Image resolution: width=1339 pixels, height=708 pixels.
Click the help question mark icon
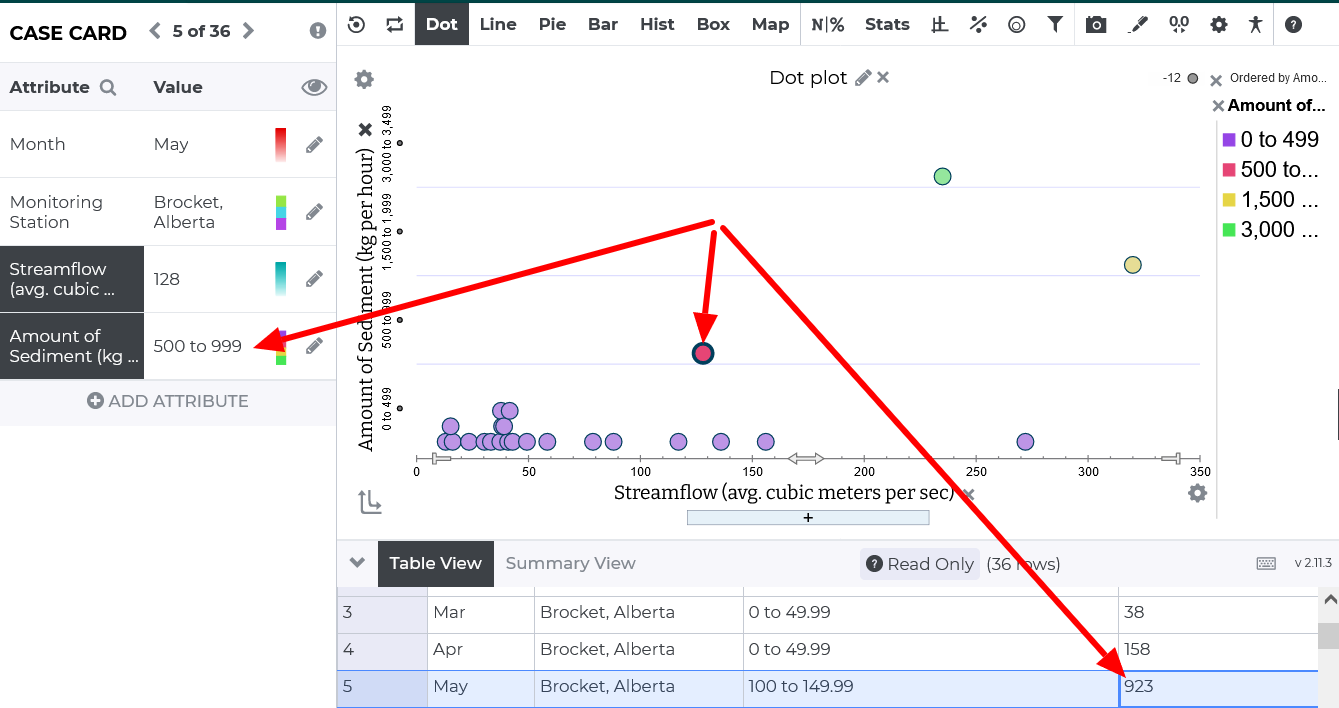(x=1293, y=24)
